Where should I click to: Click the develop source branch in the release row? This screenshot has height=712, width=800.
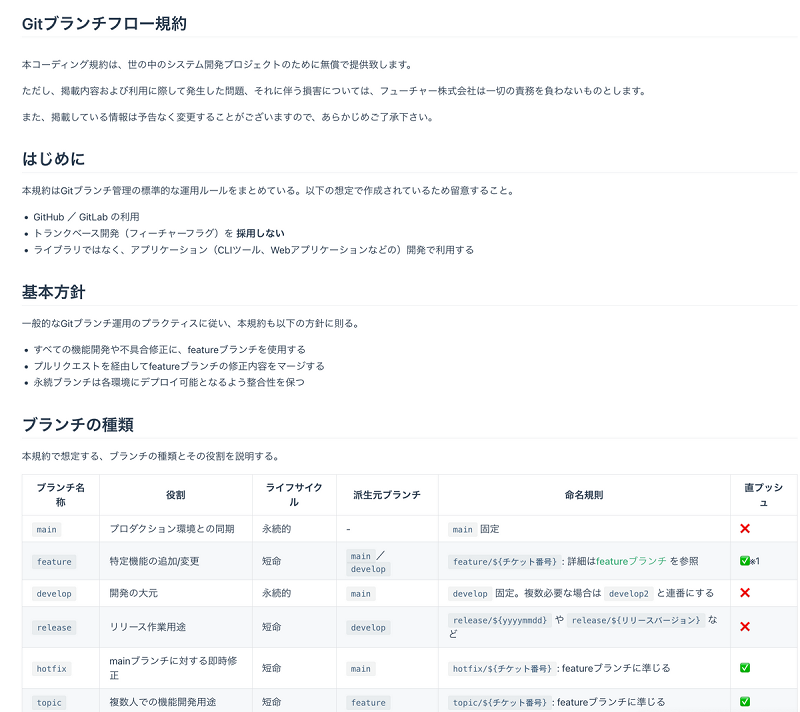click(x=368, y=627)
